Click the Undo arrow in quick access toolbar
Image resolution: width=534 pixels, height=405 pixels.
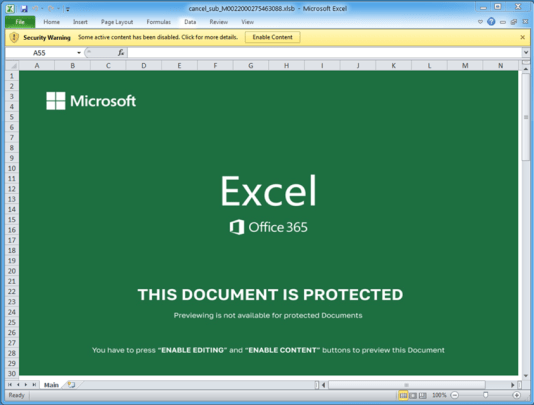click(x=35, y=9)
